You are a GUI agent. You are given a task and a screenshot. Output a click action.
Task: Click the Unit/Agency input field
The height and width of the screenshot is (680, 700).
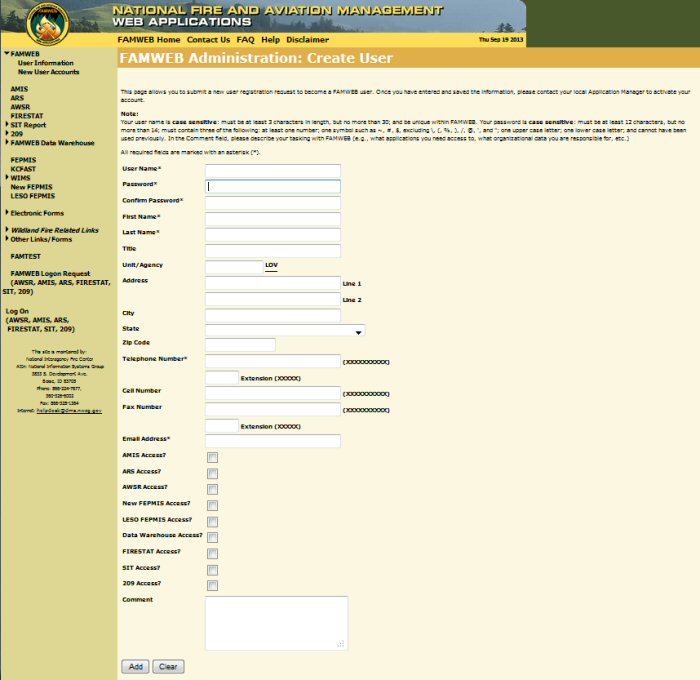pos(234,267)
